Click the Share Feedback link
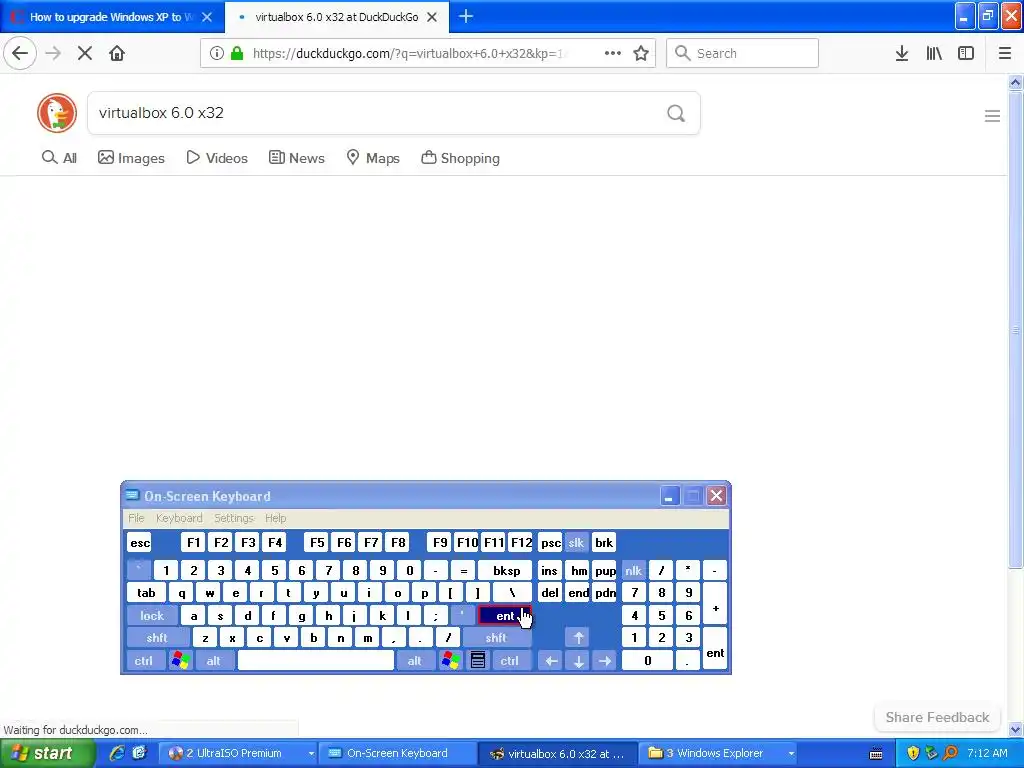Screen dimensions: 1024x768 (x=937, y=717)
